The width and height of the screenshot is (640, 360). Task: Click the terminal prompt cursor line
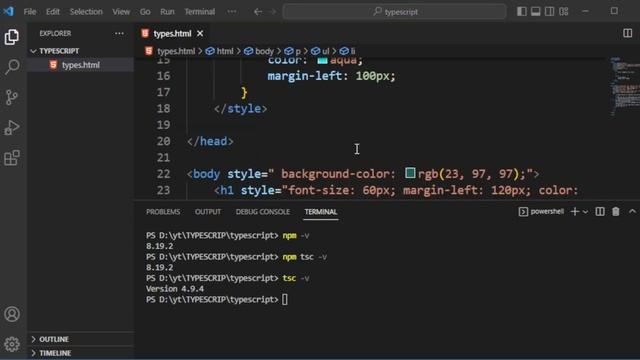tap(217, 300)
